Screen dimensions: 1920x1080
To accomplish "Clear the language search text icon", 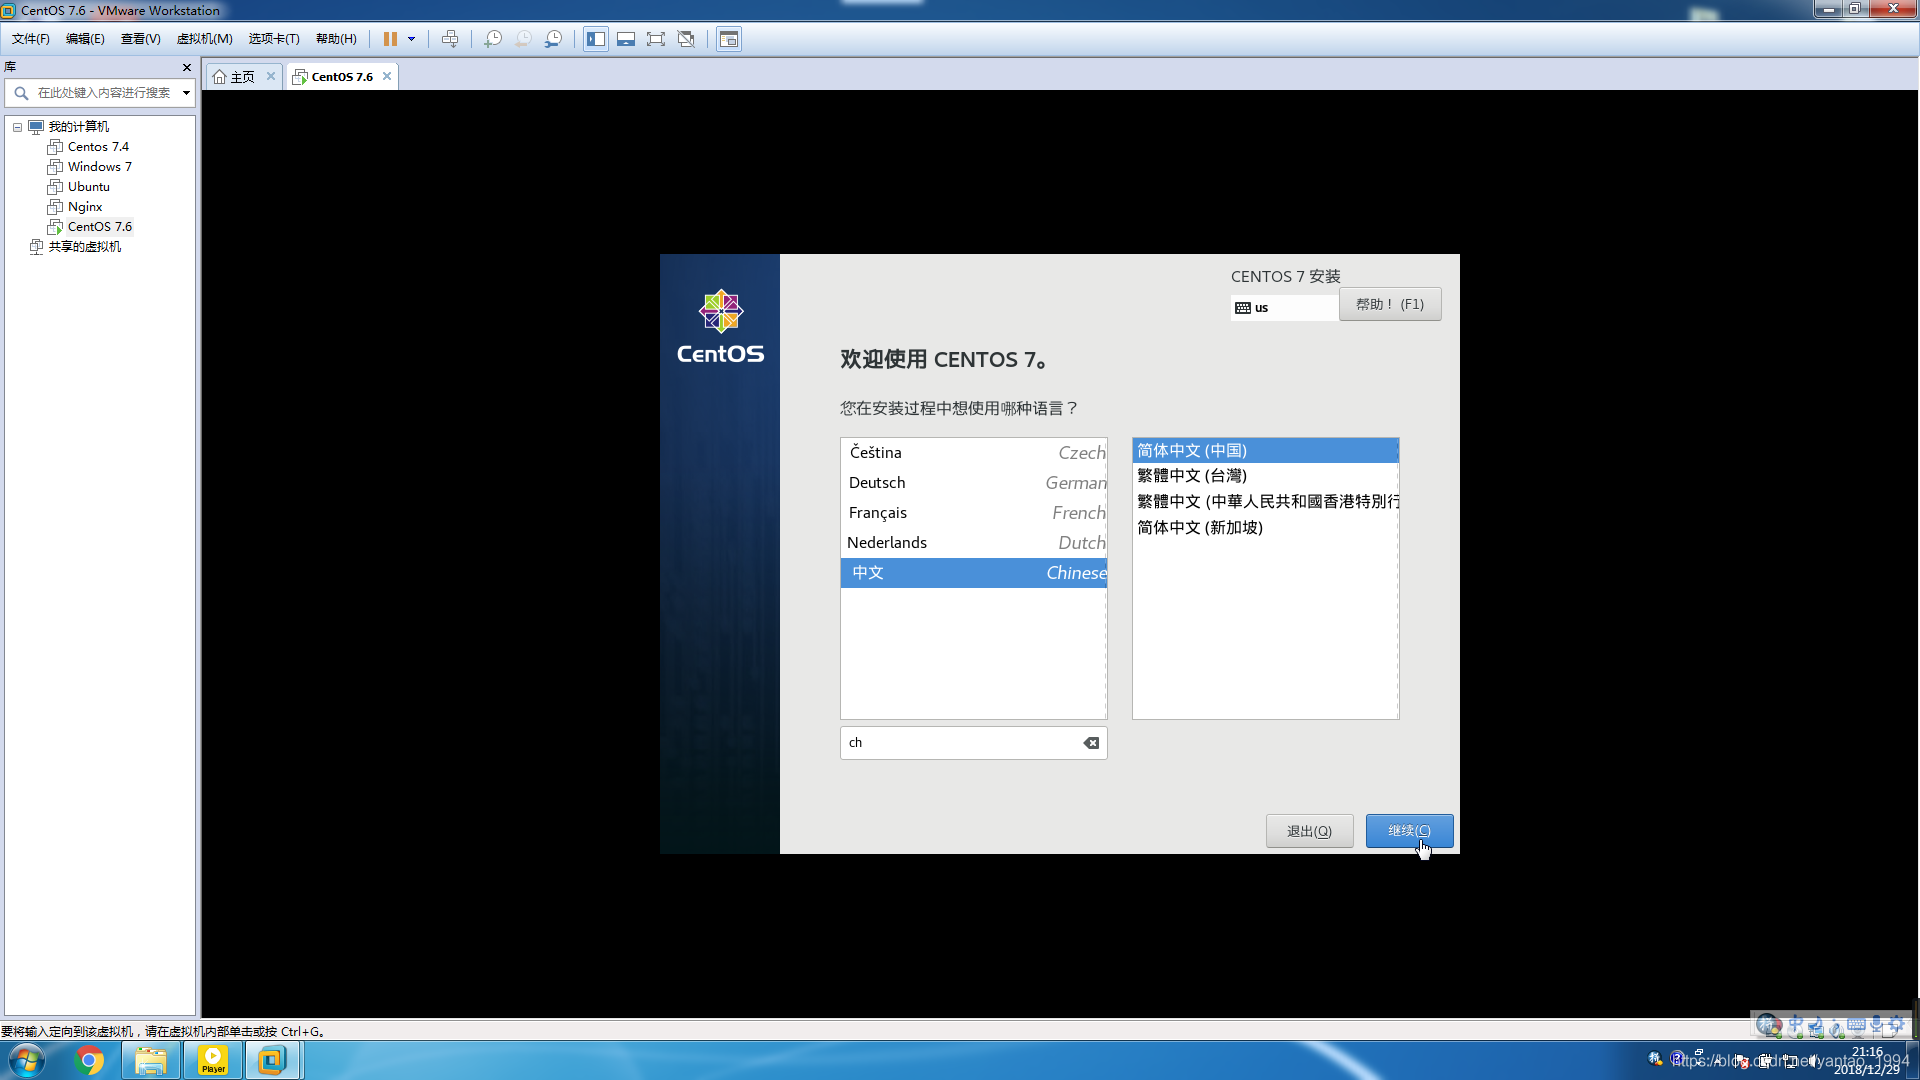I will [x=1091, y=743].
